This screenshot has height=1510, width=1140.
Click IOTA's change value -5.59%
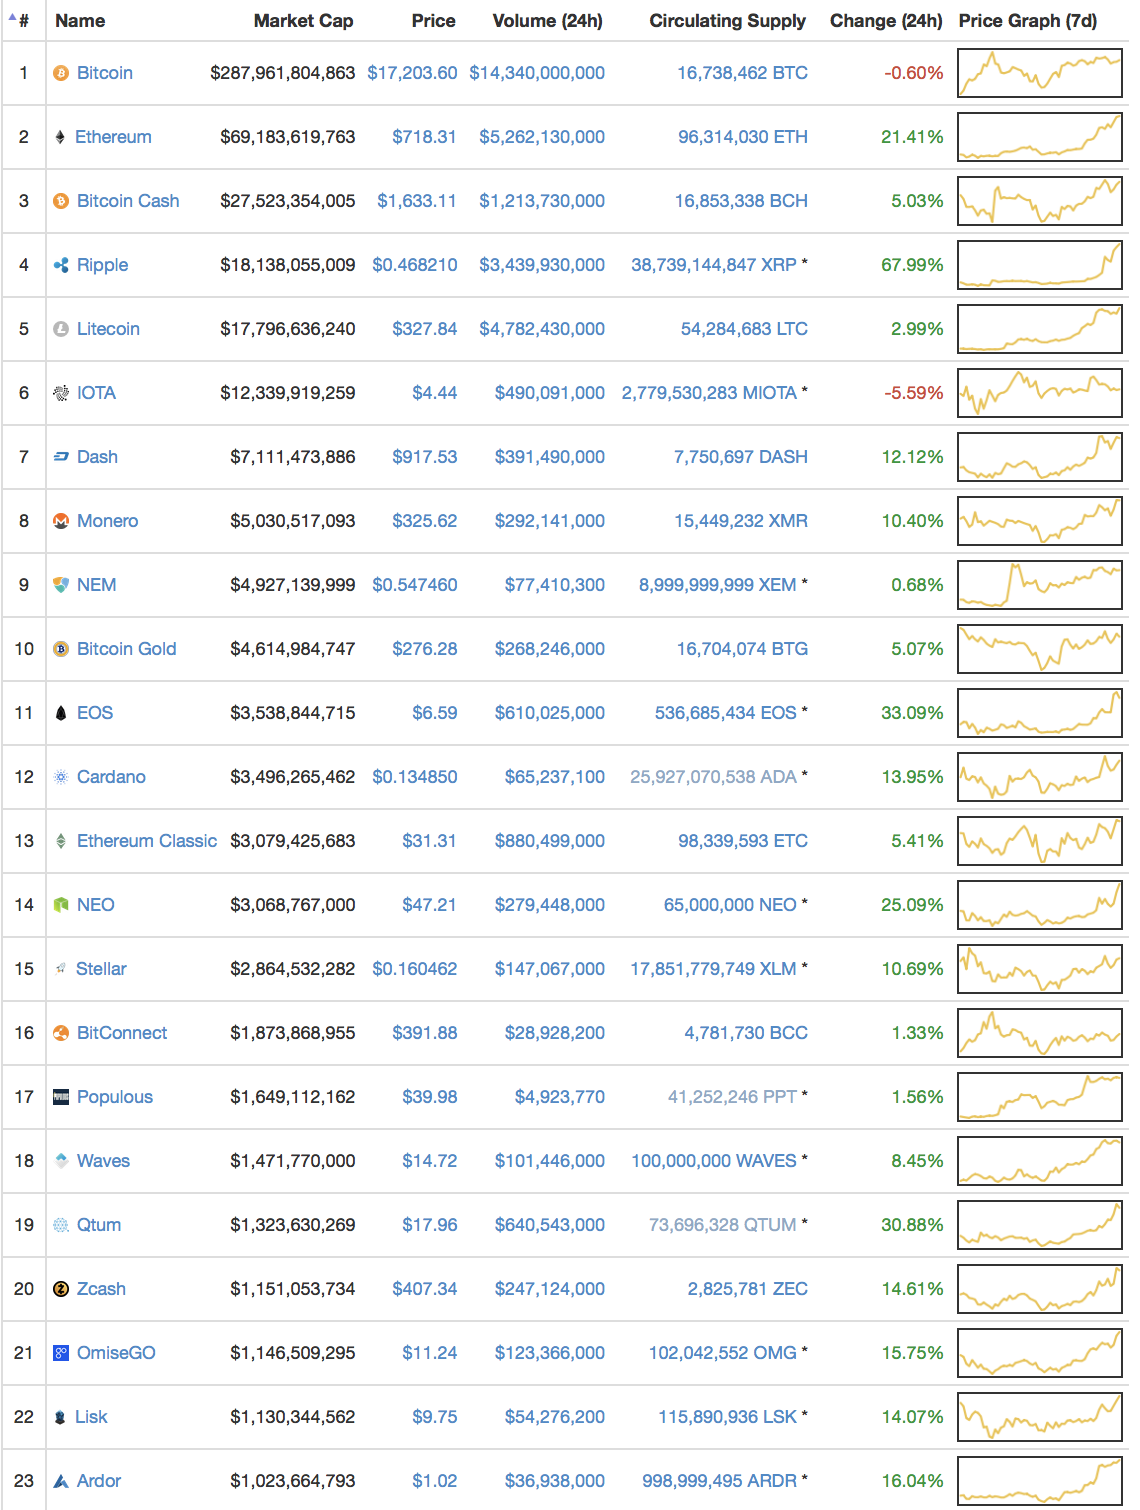(x=914, y=393)
